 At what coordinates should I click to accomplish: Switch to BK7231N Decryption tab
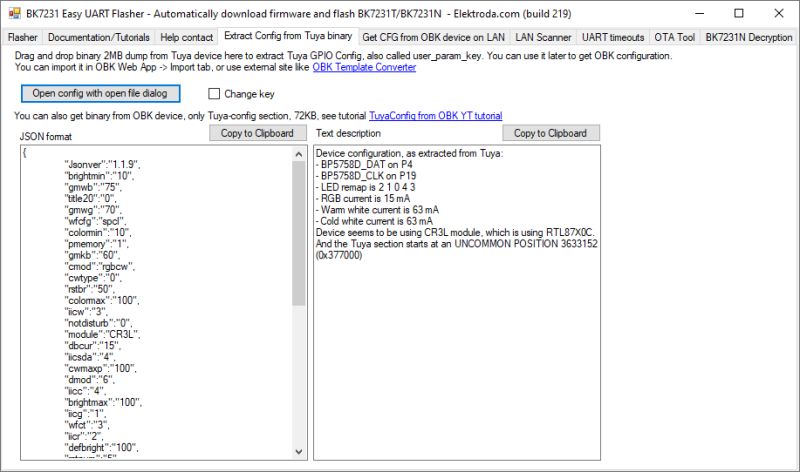coord(748,37)
